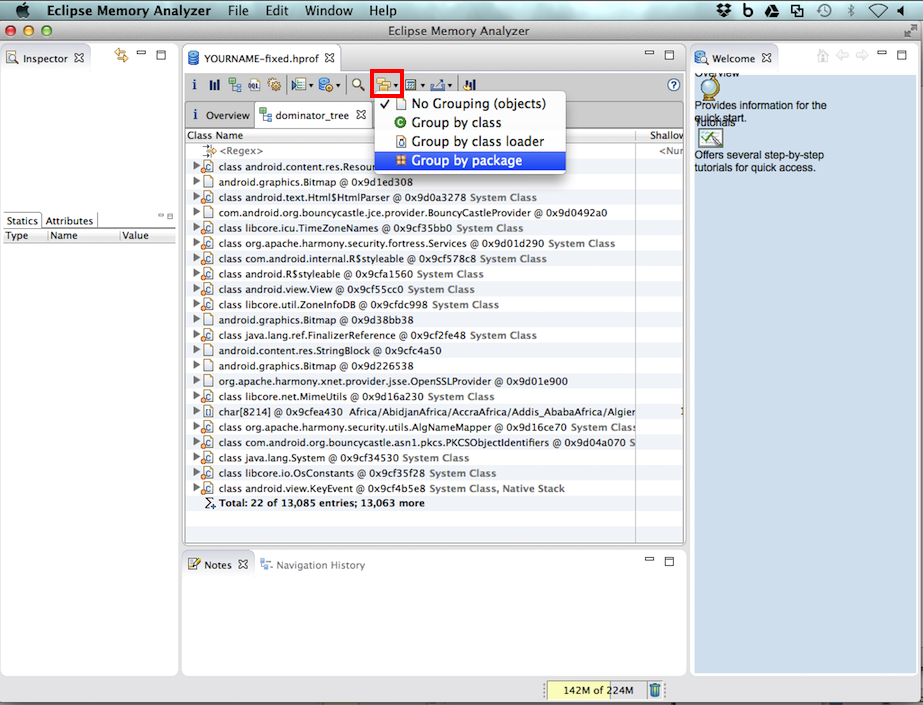Select the Statics tab in Inspector
The height and width of the screenshot is (705, 923).
click(x=22, y=221)
